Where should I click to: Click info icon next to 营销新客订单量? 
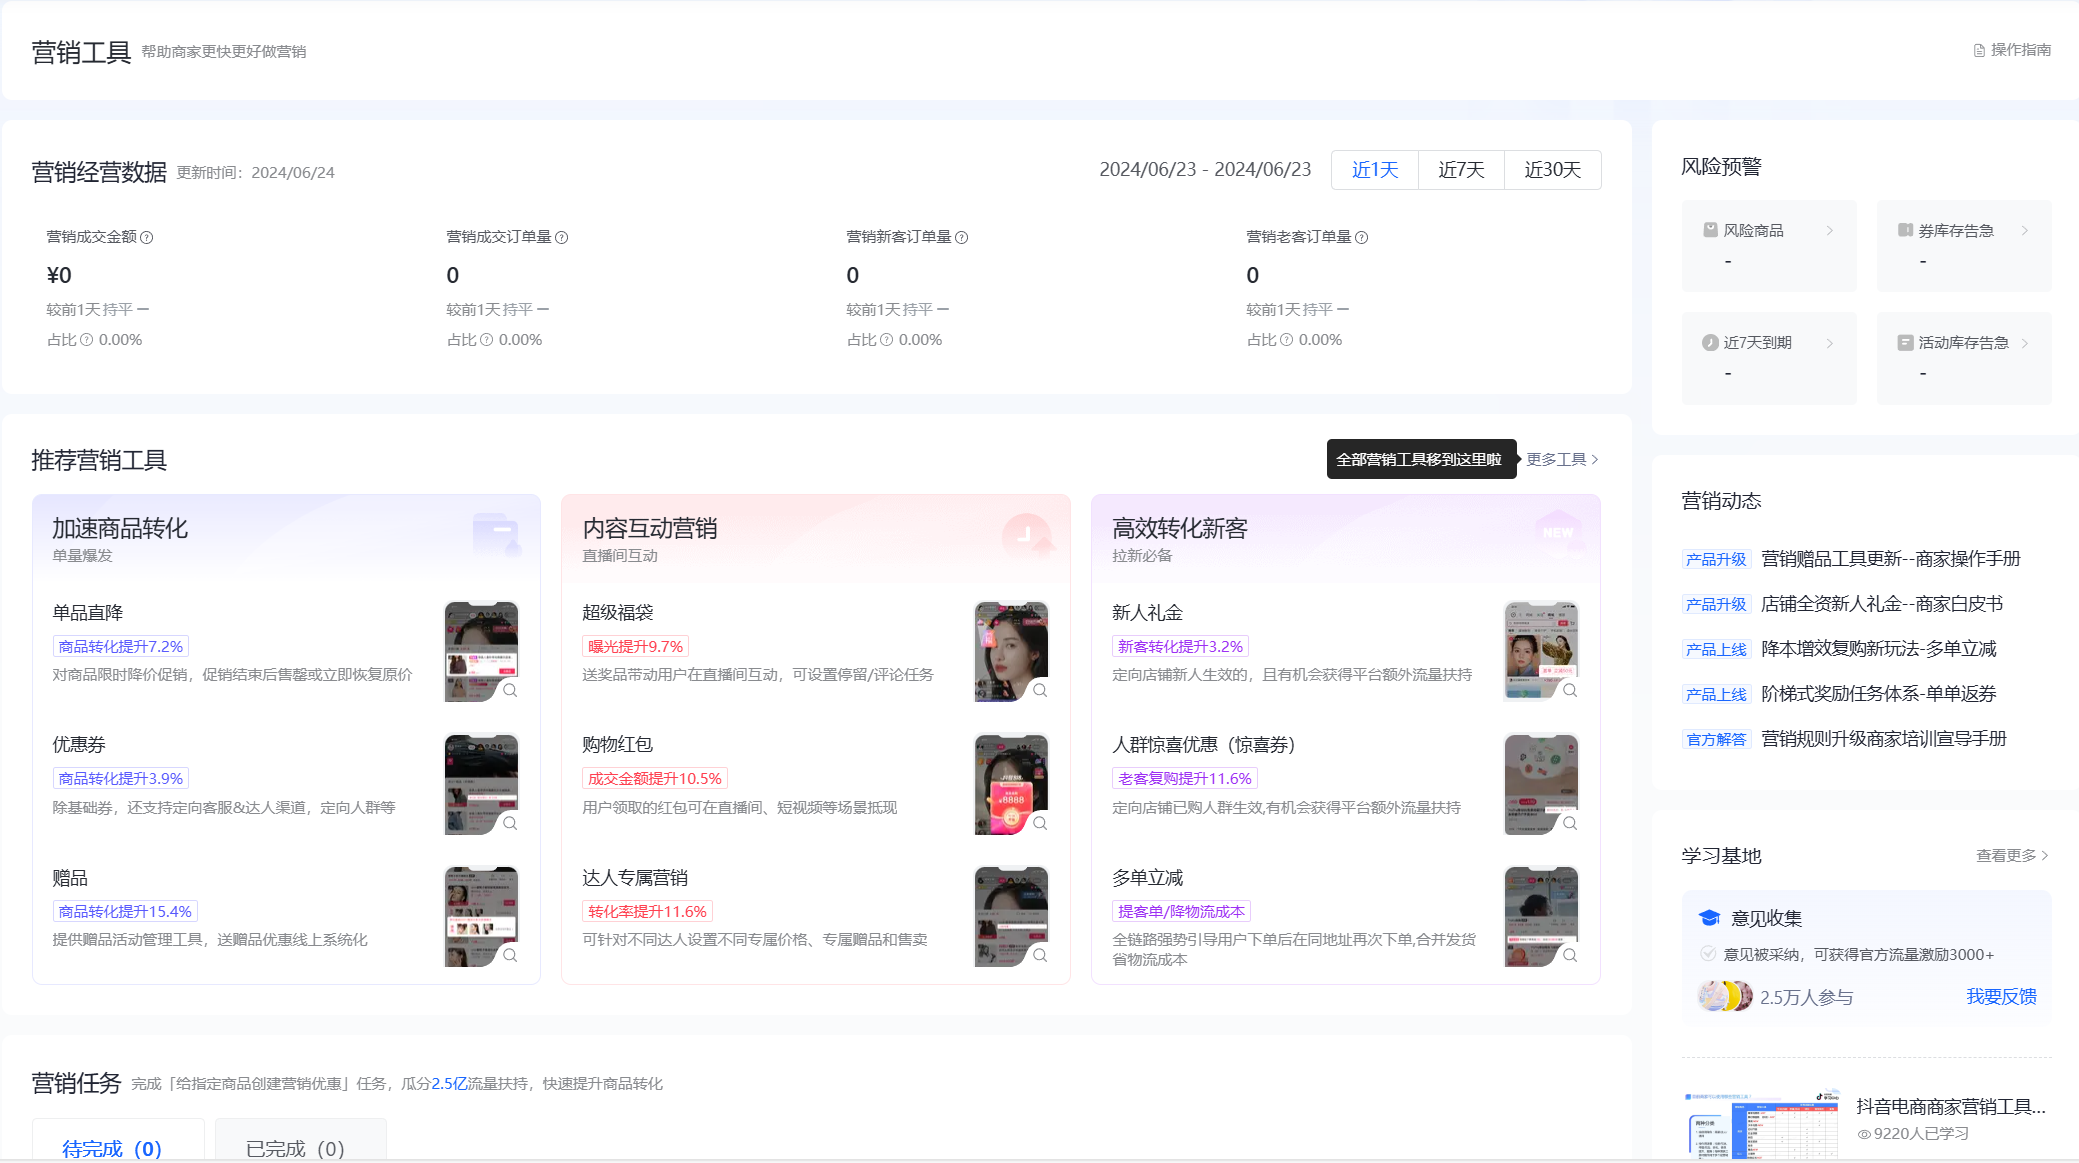(962, 238)
